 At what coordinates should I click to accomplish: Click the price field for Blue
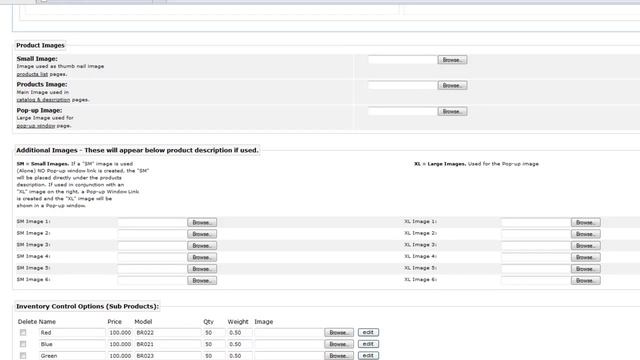click(x=120, y=344)
